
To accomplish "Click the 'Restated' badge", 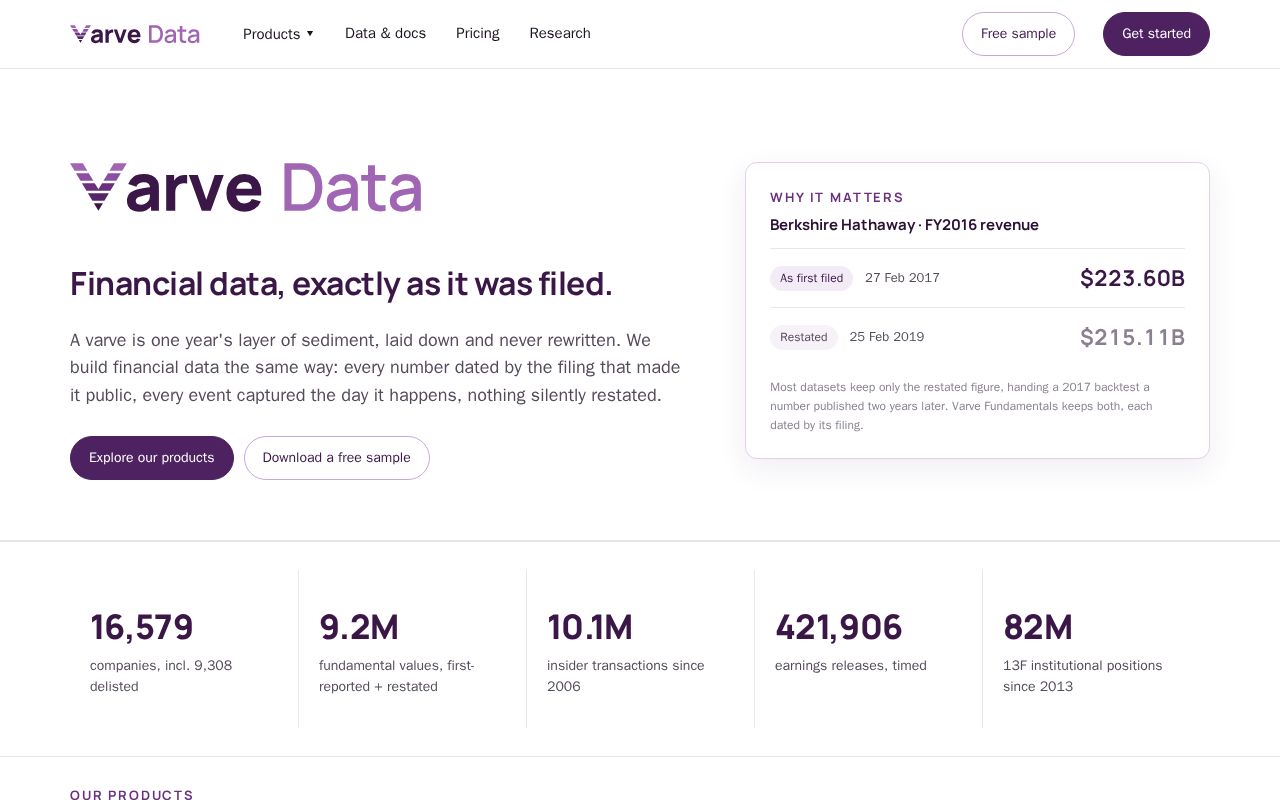I will (804, 337).
